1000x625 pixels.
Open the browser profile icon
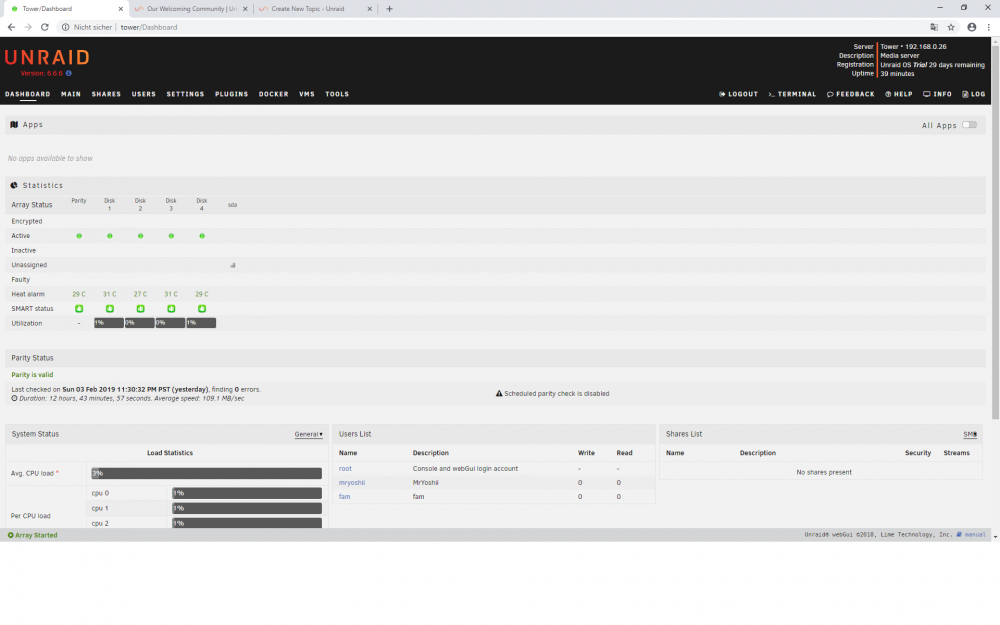[971, 27]
